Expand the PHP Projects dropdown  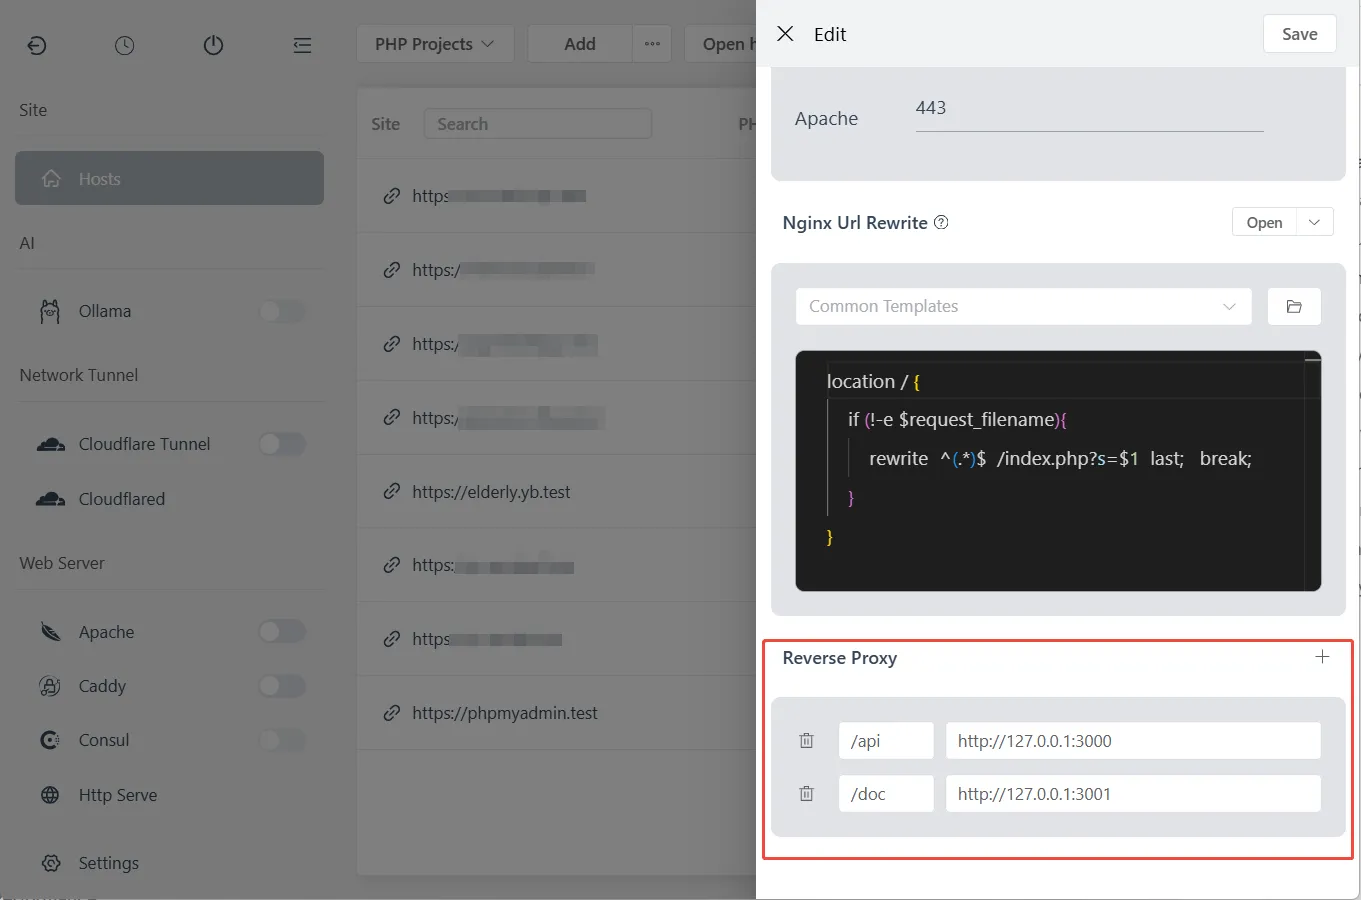435,43
